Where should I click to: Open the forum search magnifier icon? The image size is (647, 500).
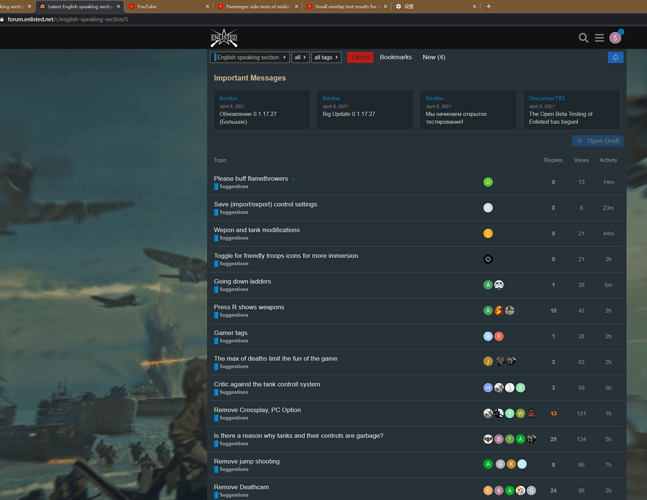[x=583, y=38]
